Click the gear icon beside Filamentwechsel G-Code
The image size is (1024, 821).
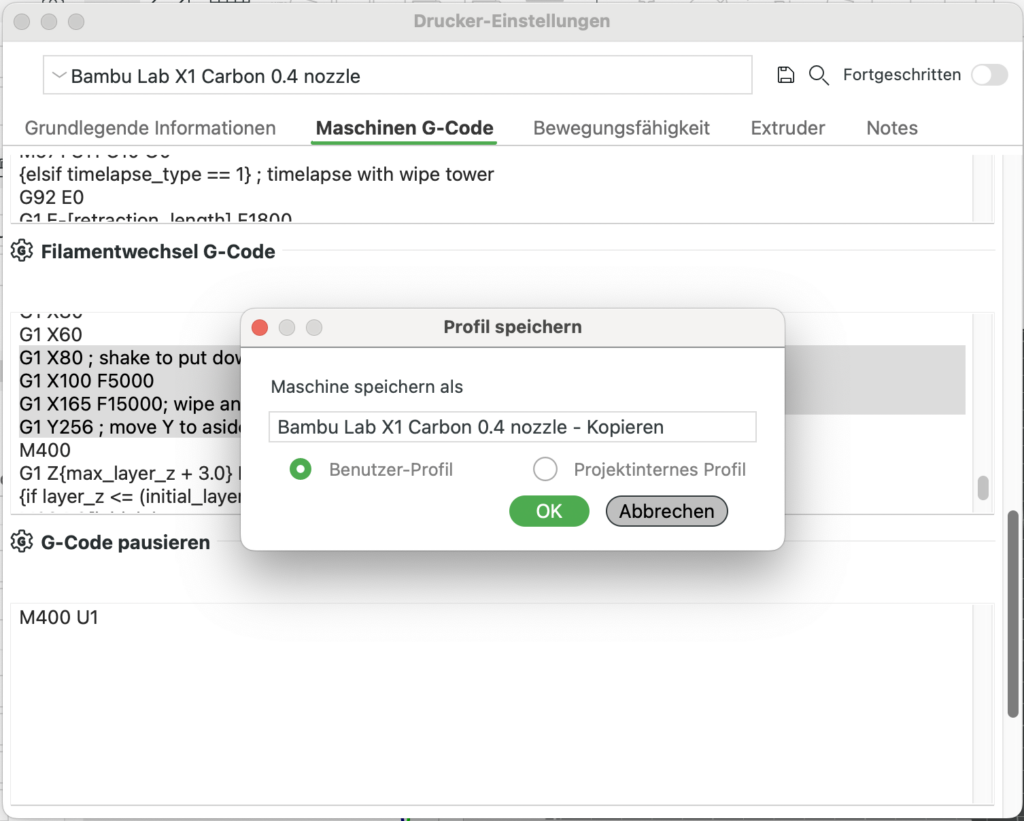click(22, 251)
